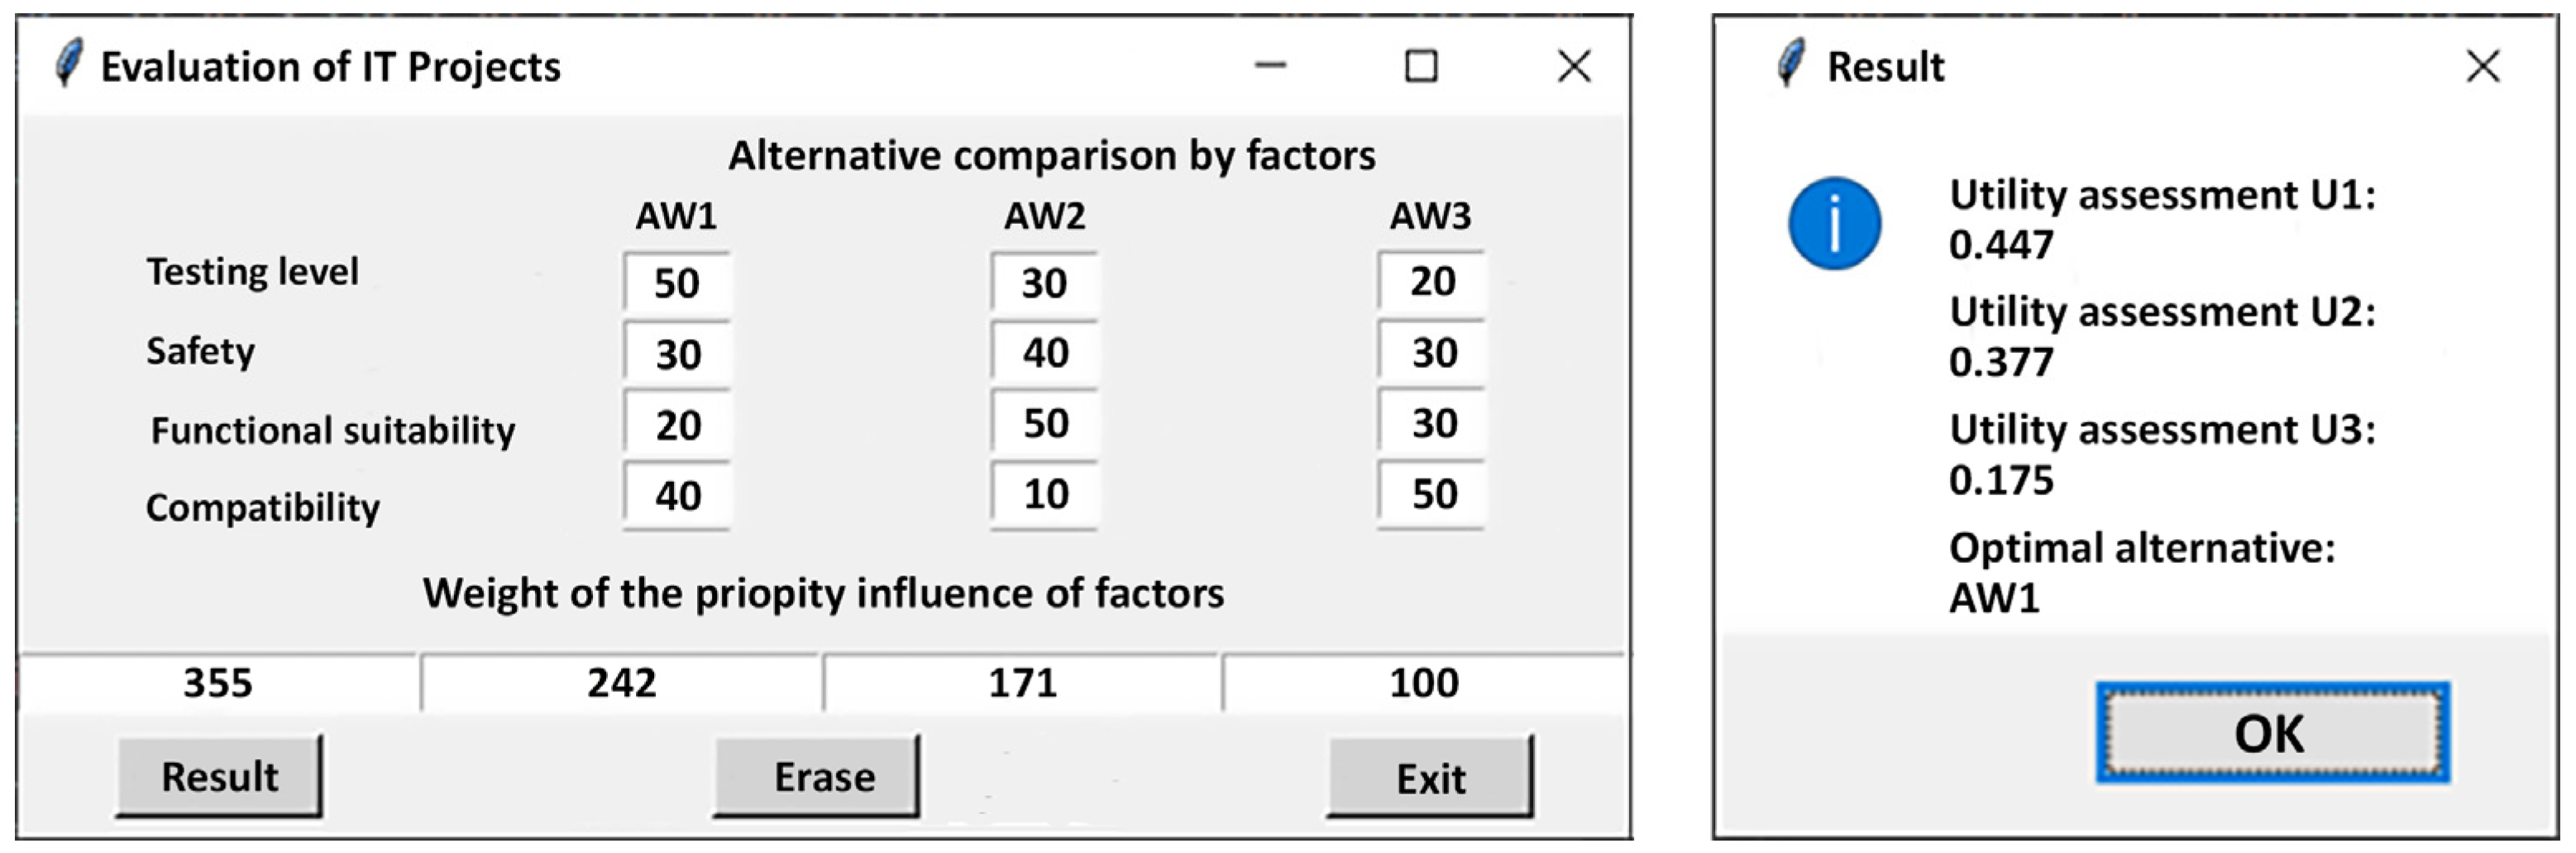Viewport: 2576px width, 853px height.
Task: Select AW2 Functional suitability field
Action: (1045, 424)
